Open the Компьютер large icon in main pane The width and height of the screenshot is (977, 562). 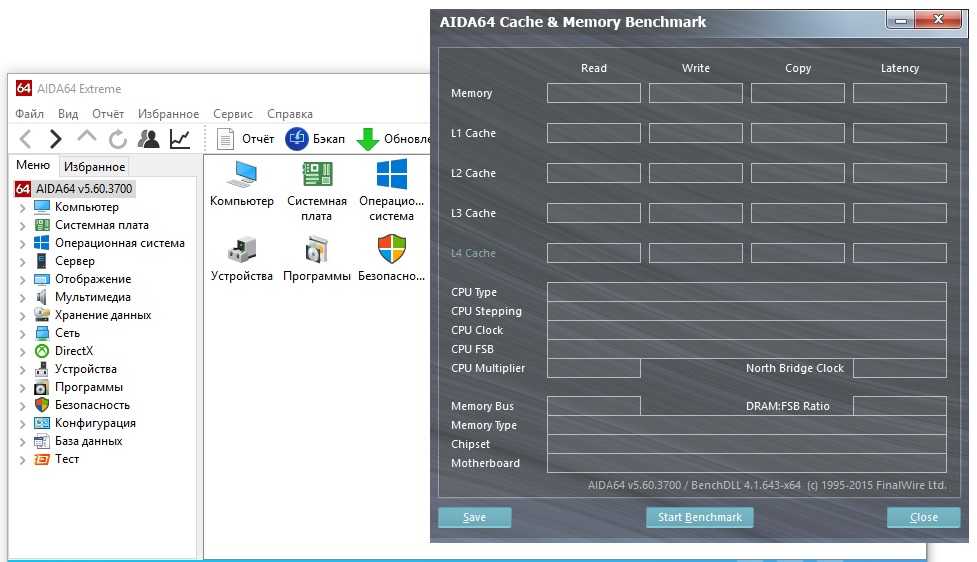pyautogui.click(x=242, y=184)
